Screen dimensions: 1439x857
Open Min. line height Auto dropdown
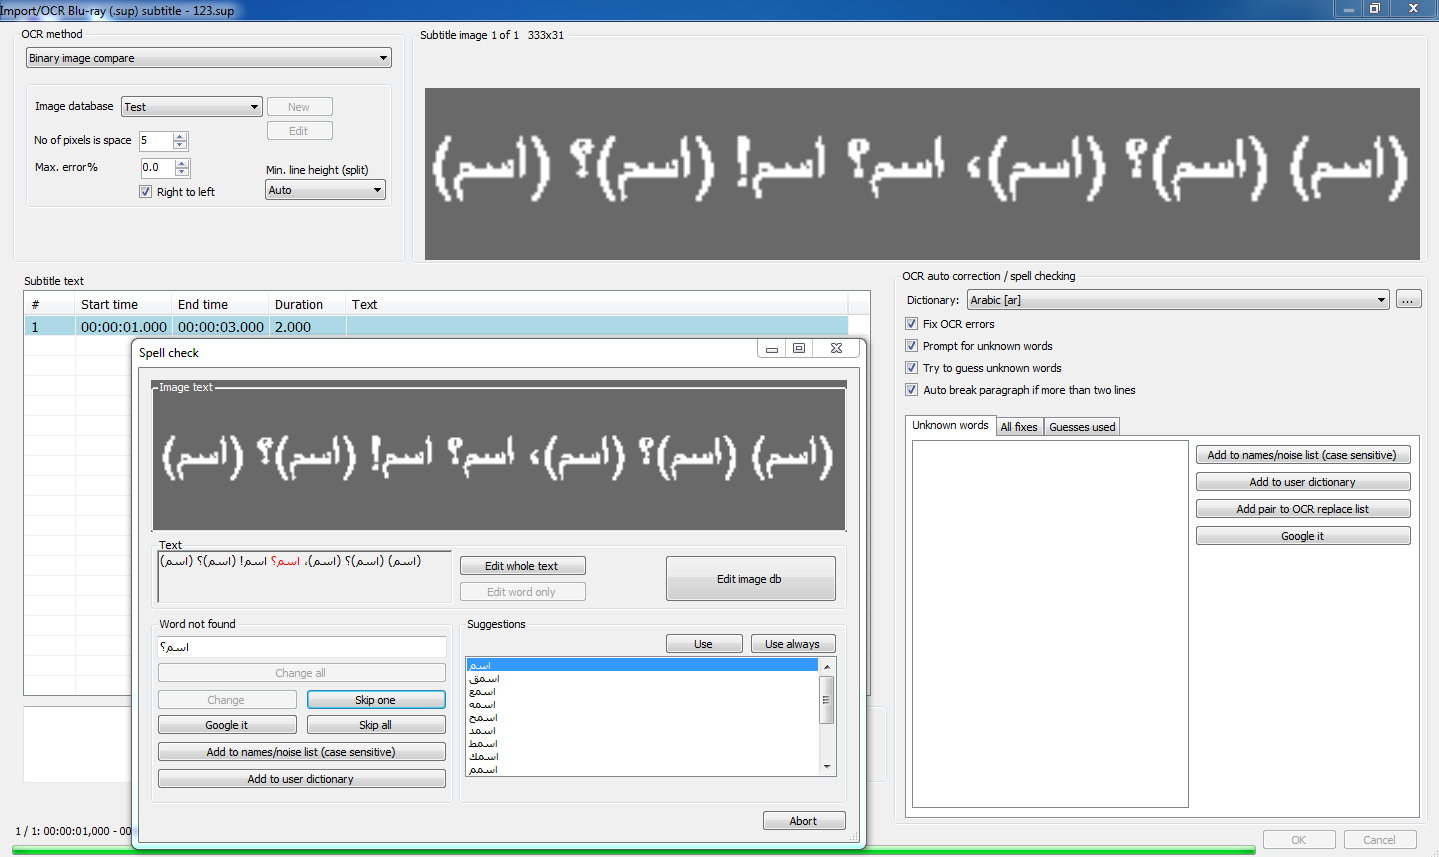pos(325,190)
